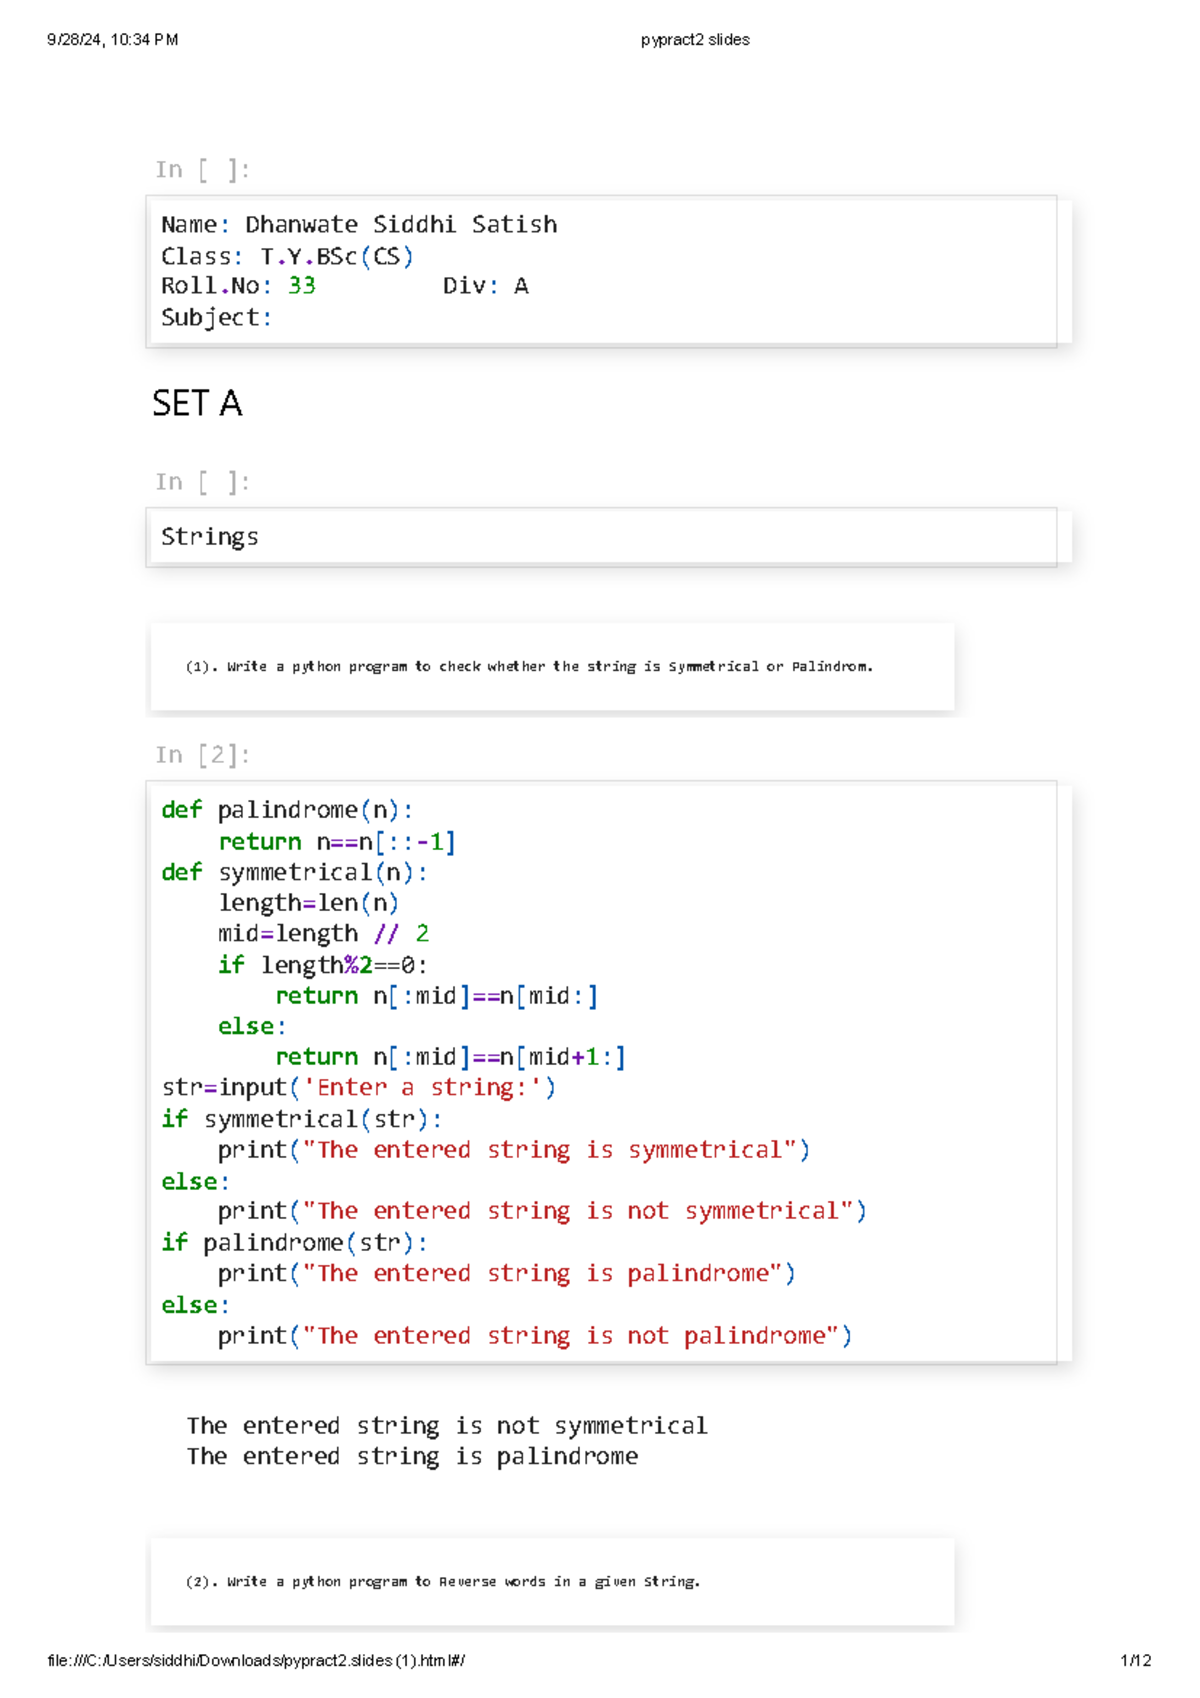The height and width of the screenshot is (1698, 1200).
Task: Click output 'The entered string is not symmetrical'
Action: (x=446, y=1426)
